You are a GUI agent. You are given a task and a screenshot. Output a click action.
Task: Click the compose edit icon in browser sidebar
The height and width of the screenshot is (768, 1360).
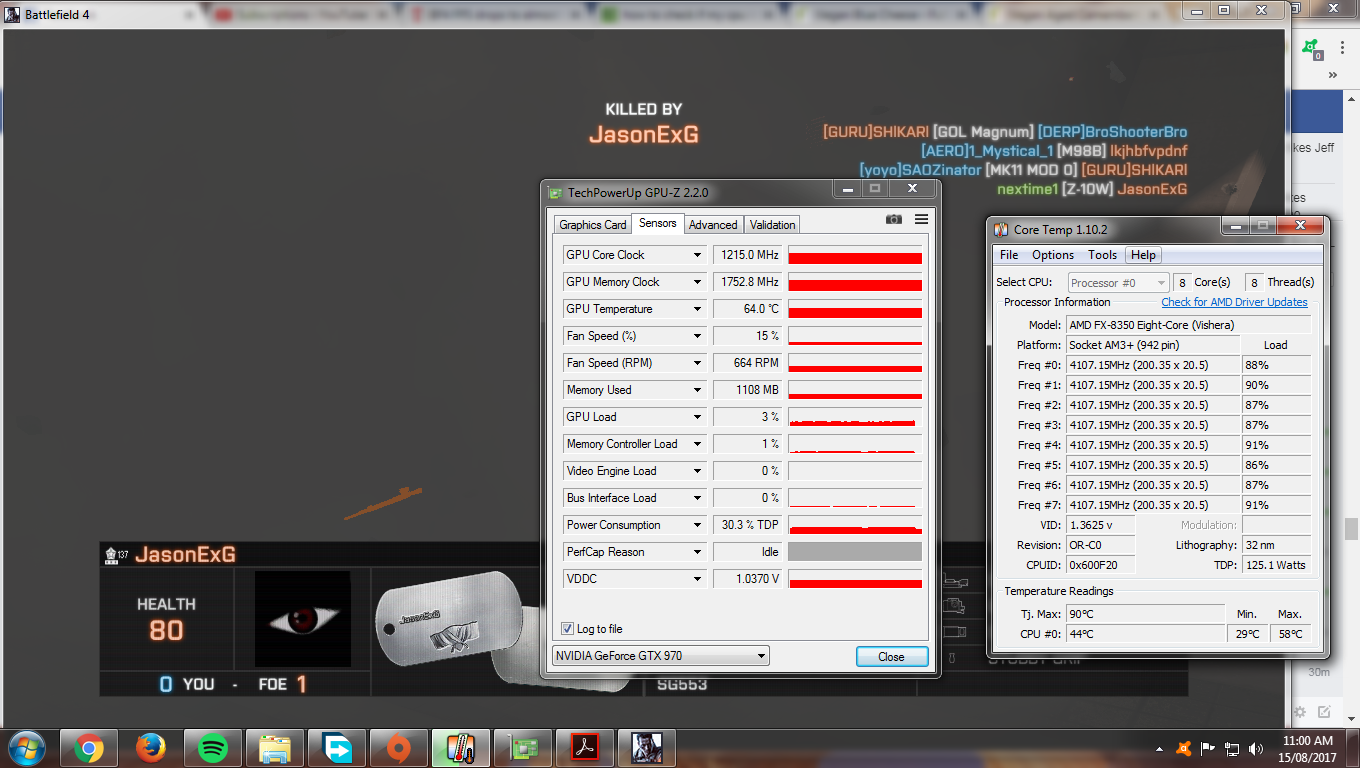click(1324, 712)
